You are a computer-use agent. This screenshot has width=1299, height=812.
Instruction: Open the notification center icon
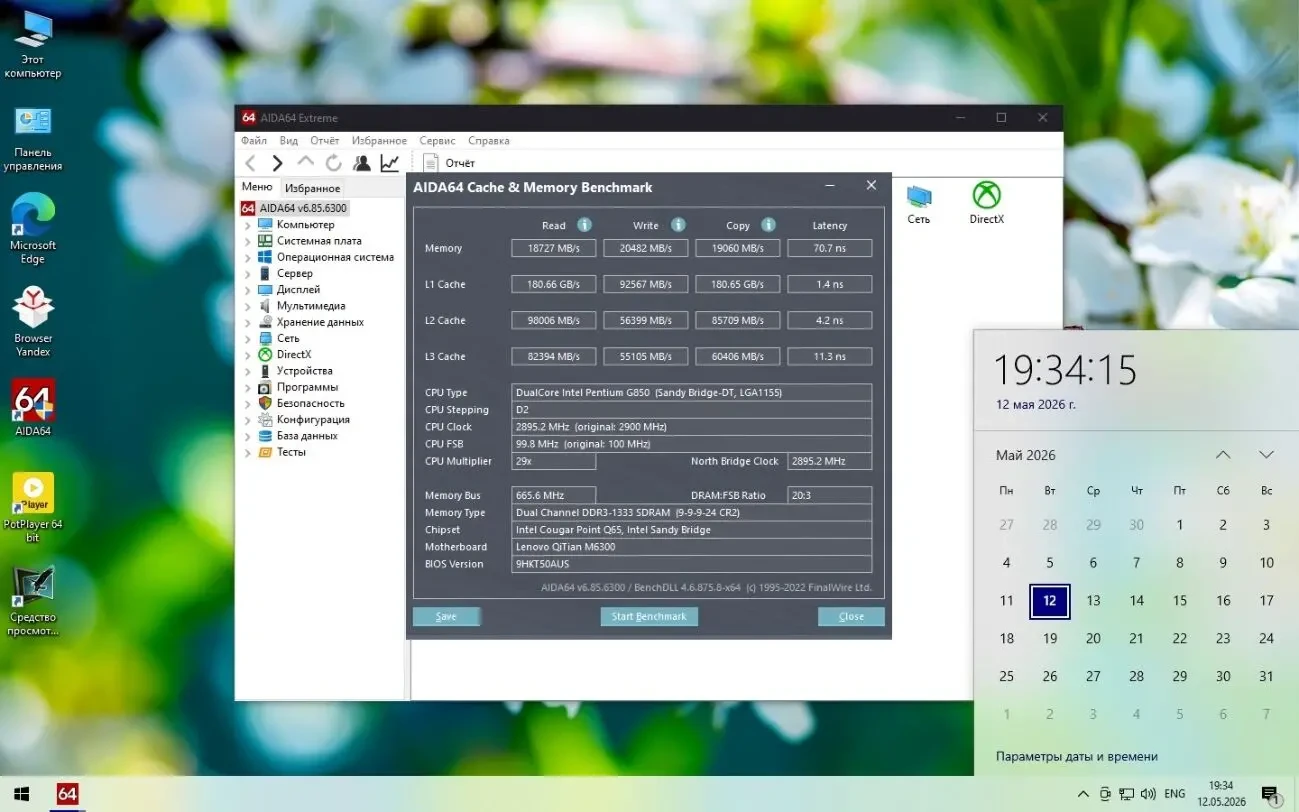[x=1270, y=794]
